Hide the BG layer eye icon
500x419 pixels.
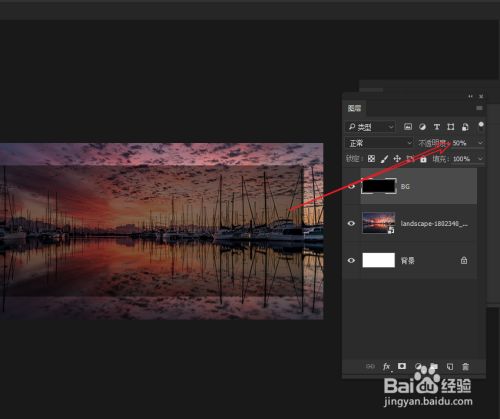point(351,186)
